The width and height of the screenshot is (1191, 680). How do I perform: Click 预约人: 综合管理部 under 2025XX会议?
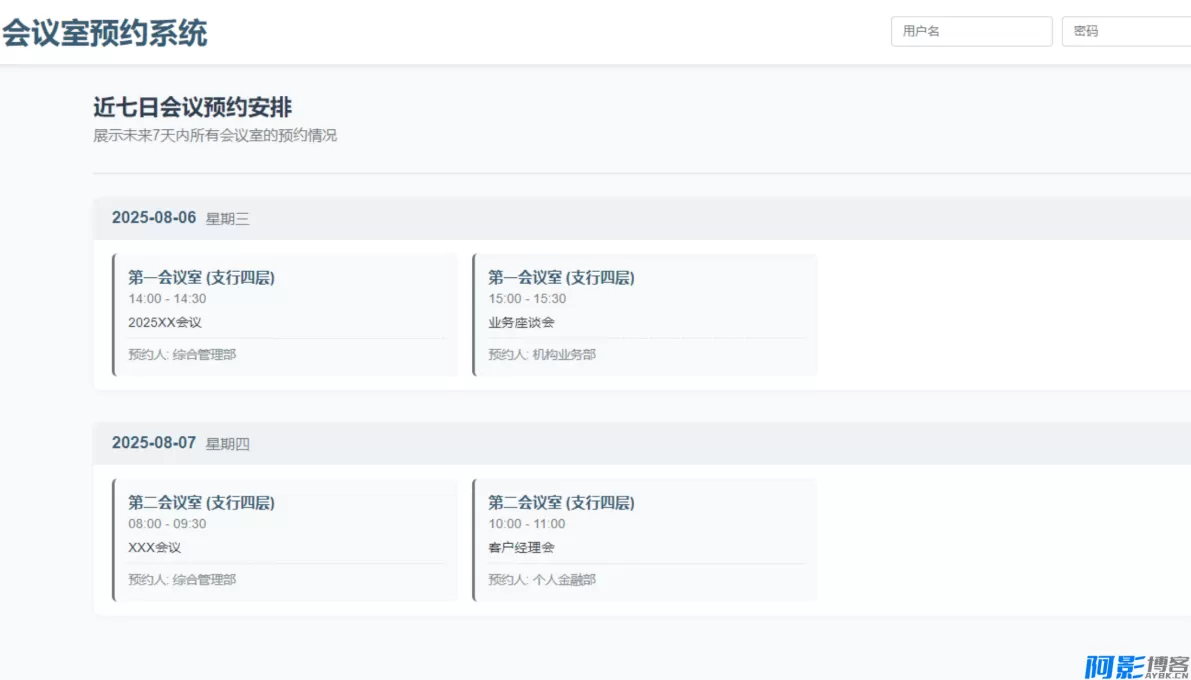(x=183, y=354)
